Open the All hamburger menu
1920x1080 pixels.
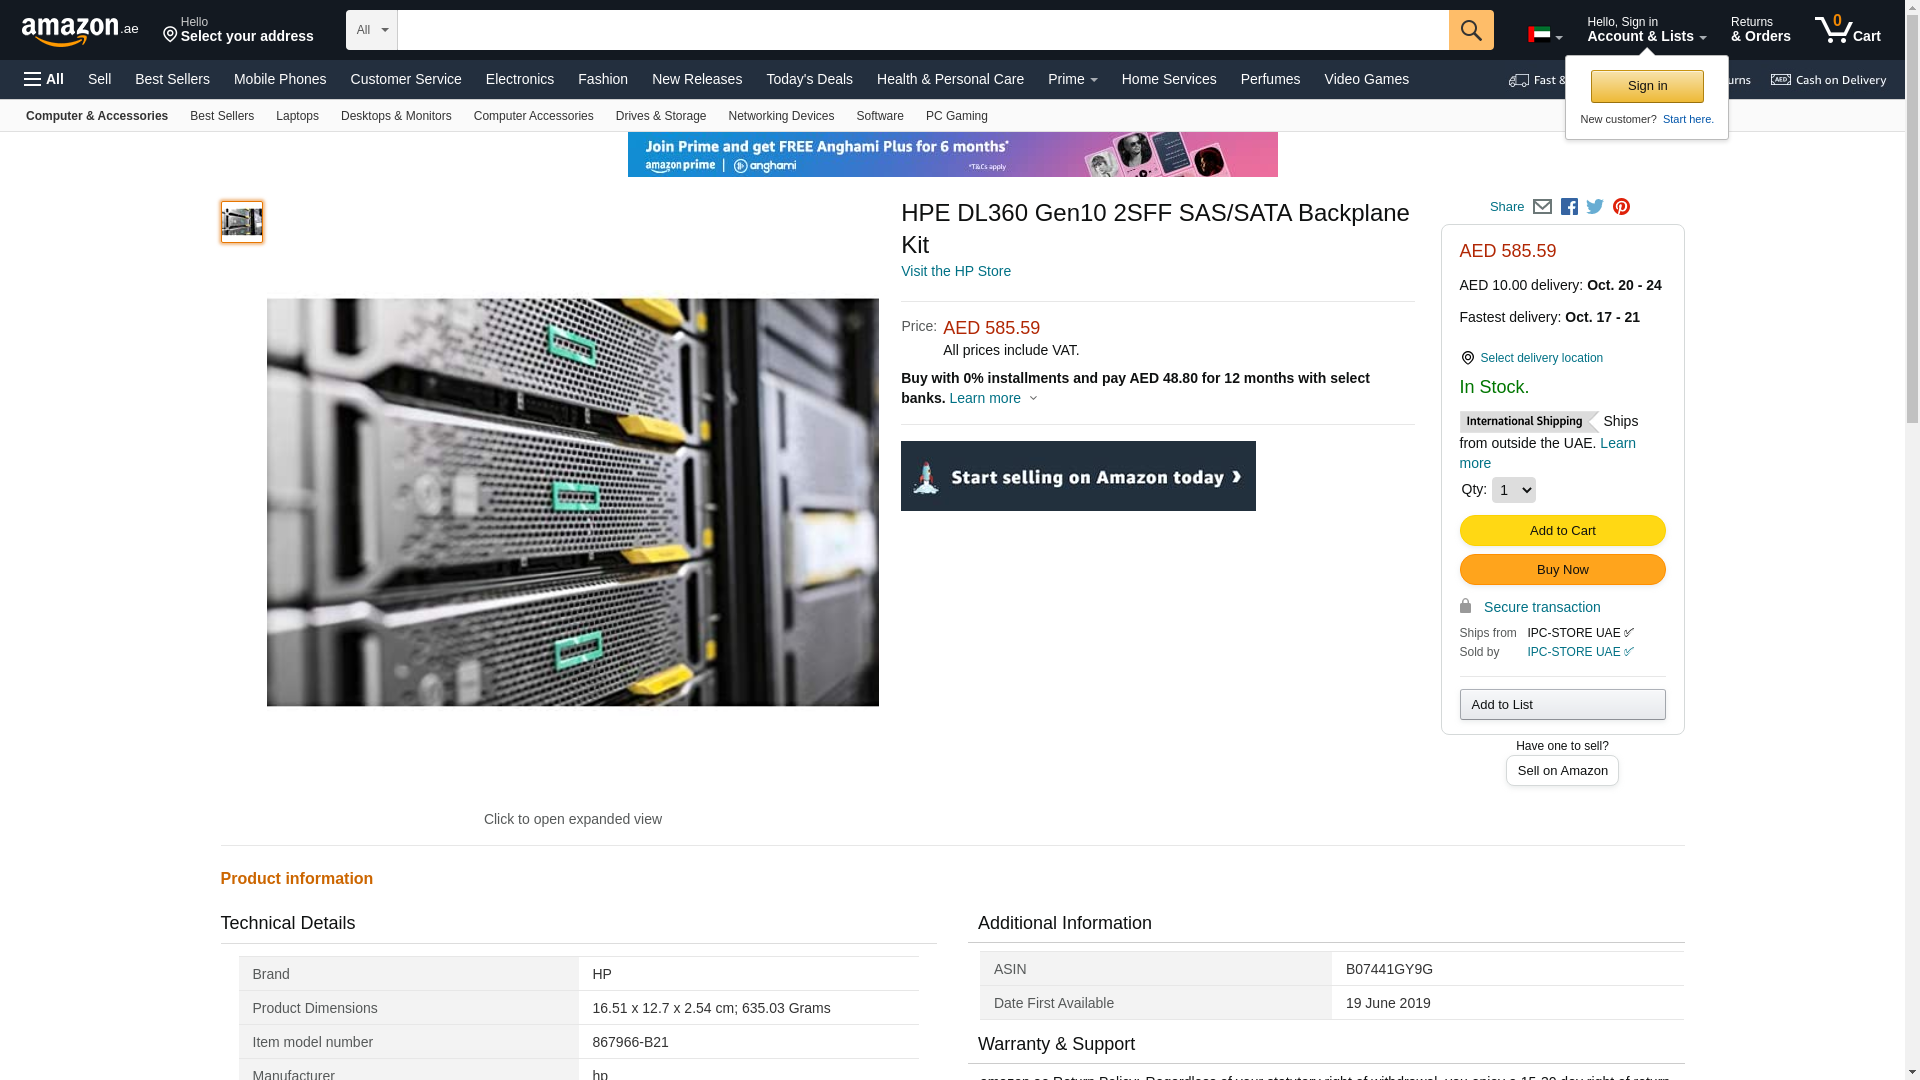coord(44,79)
